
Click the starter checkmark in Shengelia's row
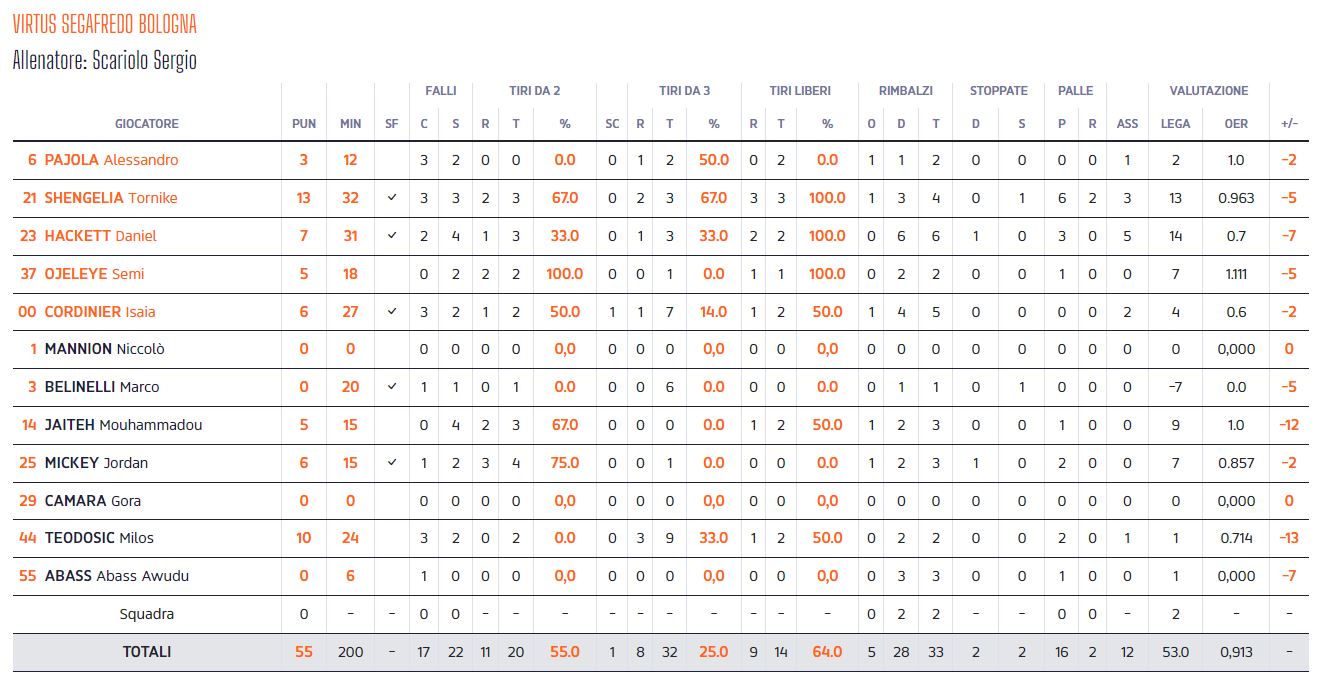point(391,198)
